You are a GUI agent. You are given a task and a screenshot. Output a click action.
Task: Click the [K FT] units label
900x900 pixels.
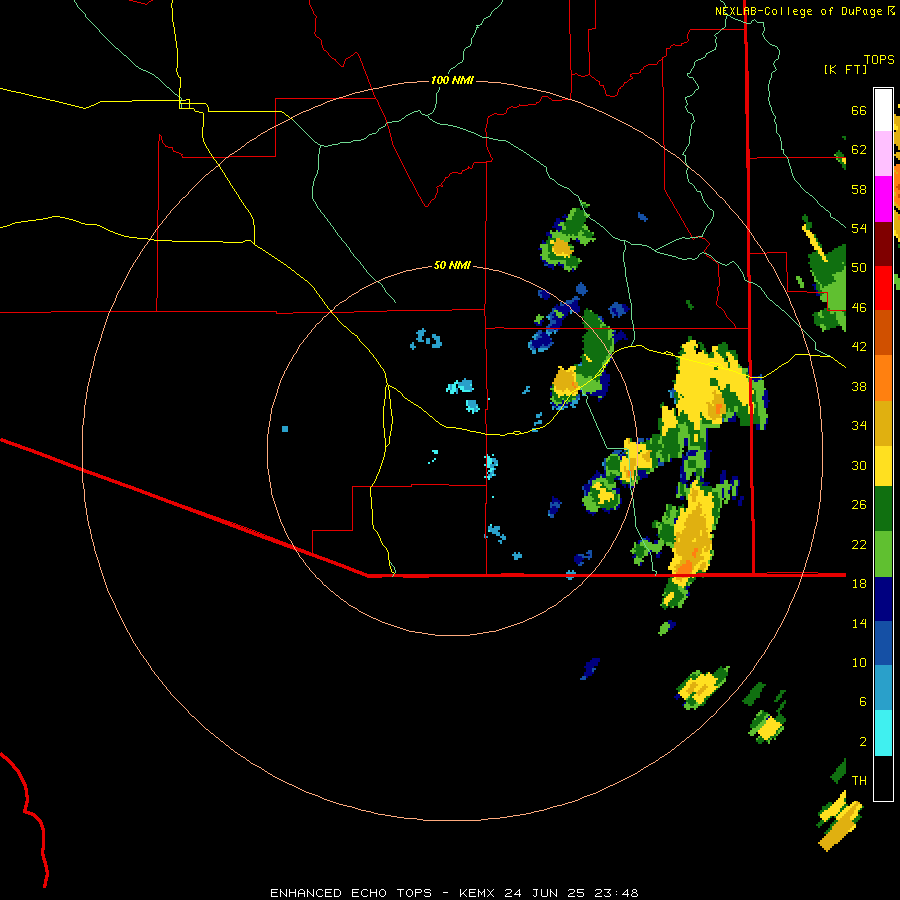tap(845, 69)
